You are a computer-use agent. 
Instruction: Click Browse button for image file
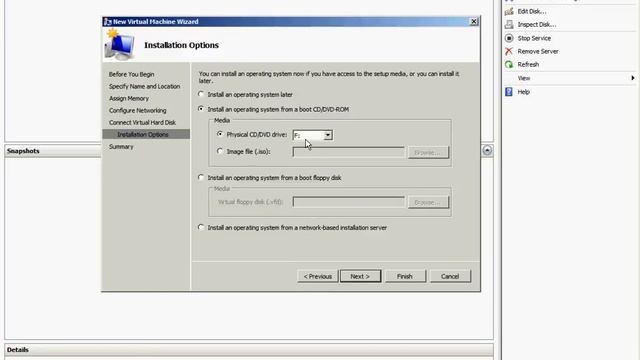coord(428,152)
